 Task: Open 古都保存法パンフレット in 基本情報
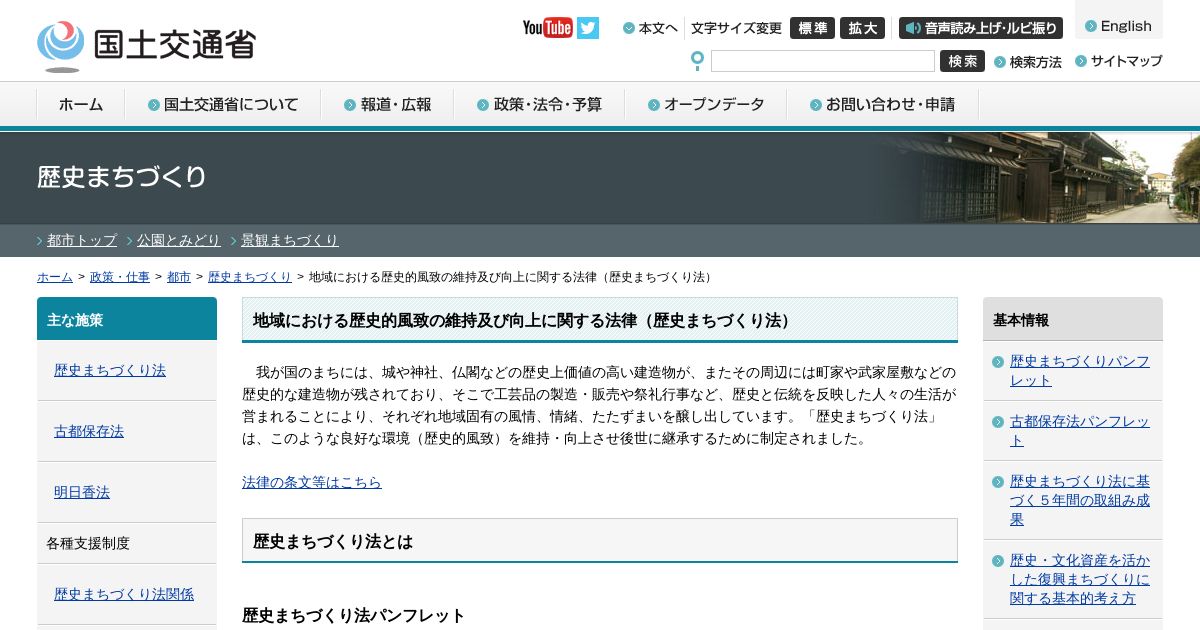coord(1080,431)
